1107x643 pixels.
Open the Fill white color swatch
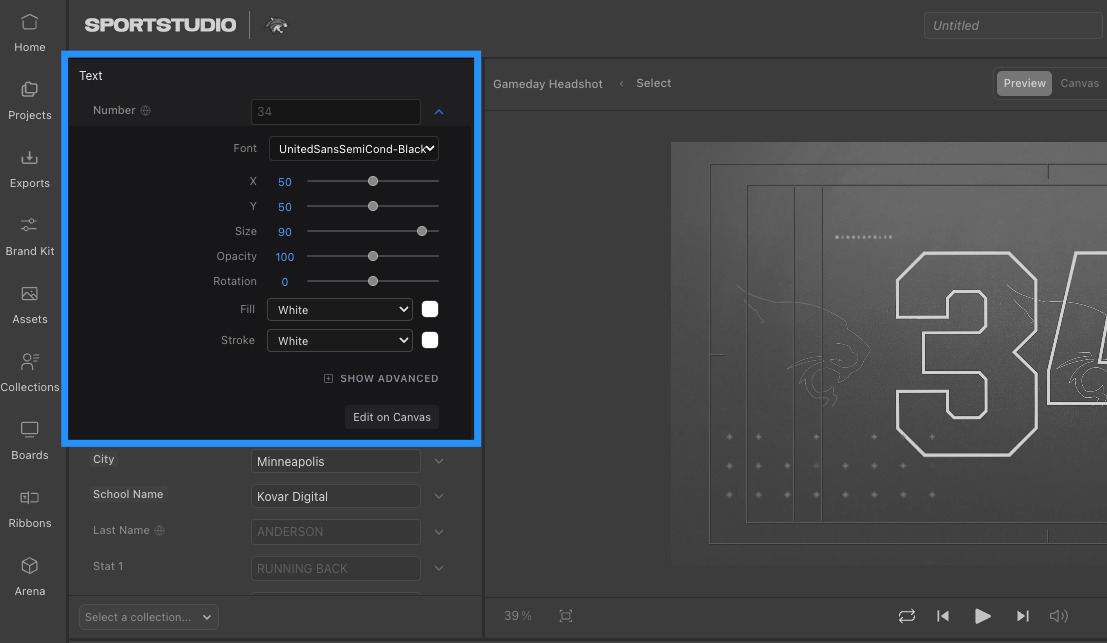pyautogui.click(x=430, y=309)
